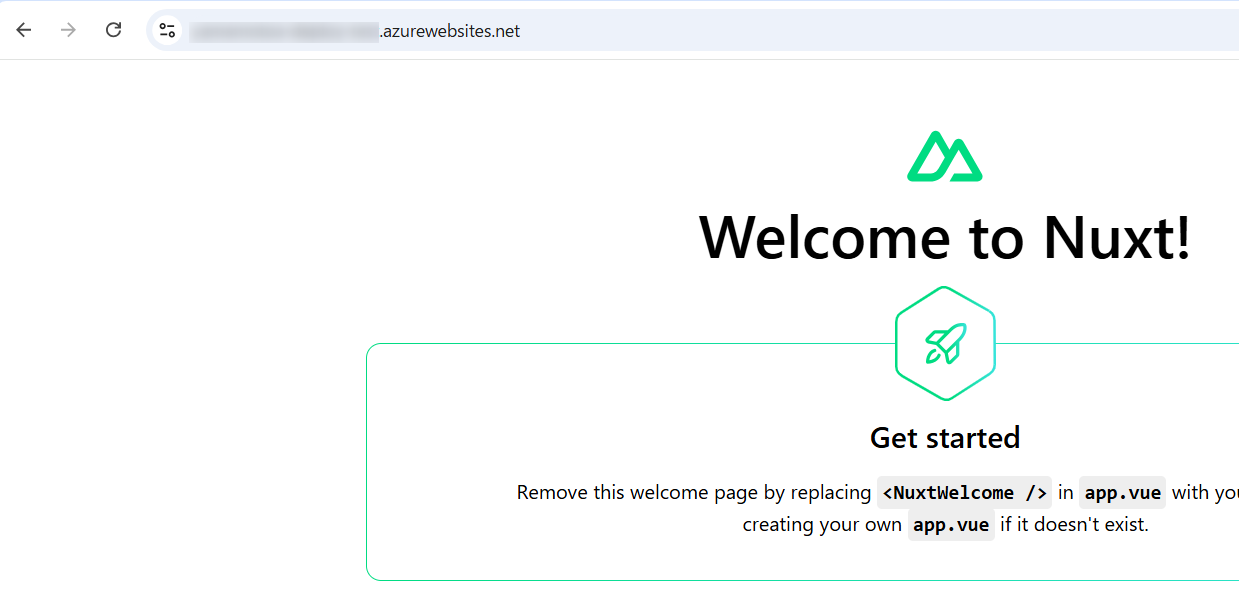Viewport: 1239px width, 606px height.
Task: Click the Welcome to Nuxt title
Action: pos(944,238)
